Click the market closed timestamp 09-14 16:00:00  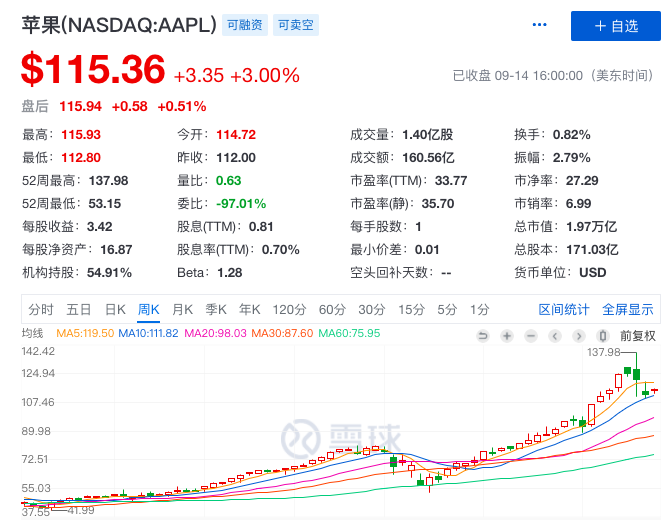pos(538,76)
